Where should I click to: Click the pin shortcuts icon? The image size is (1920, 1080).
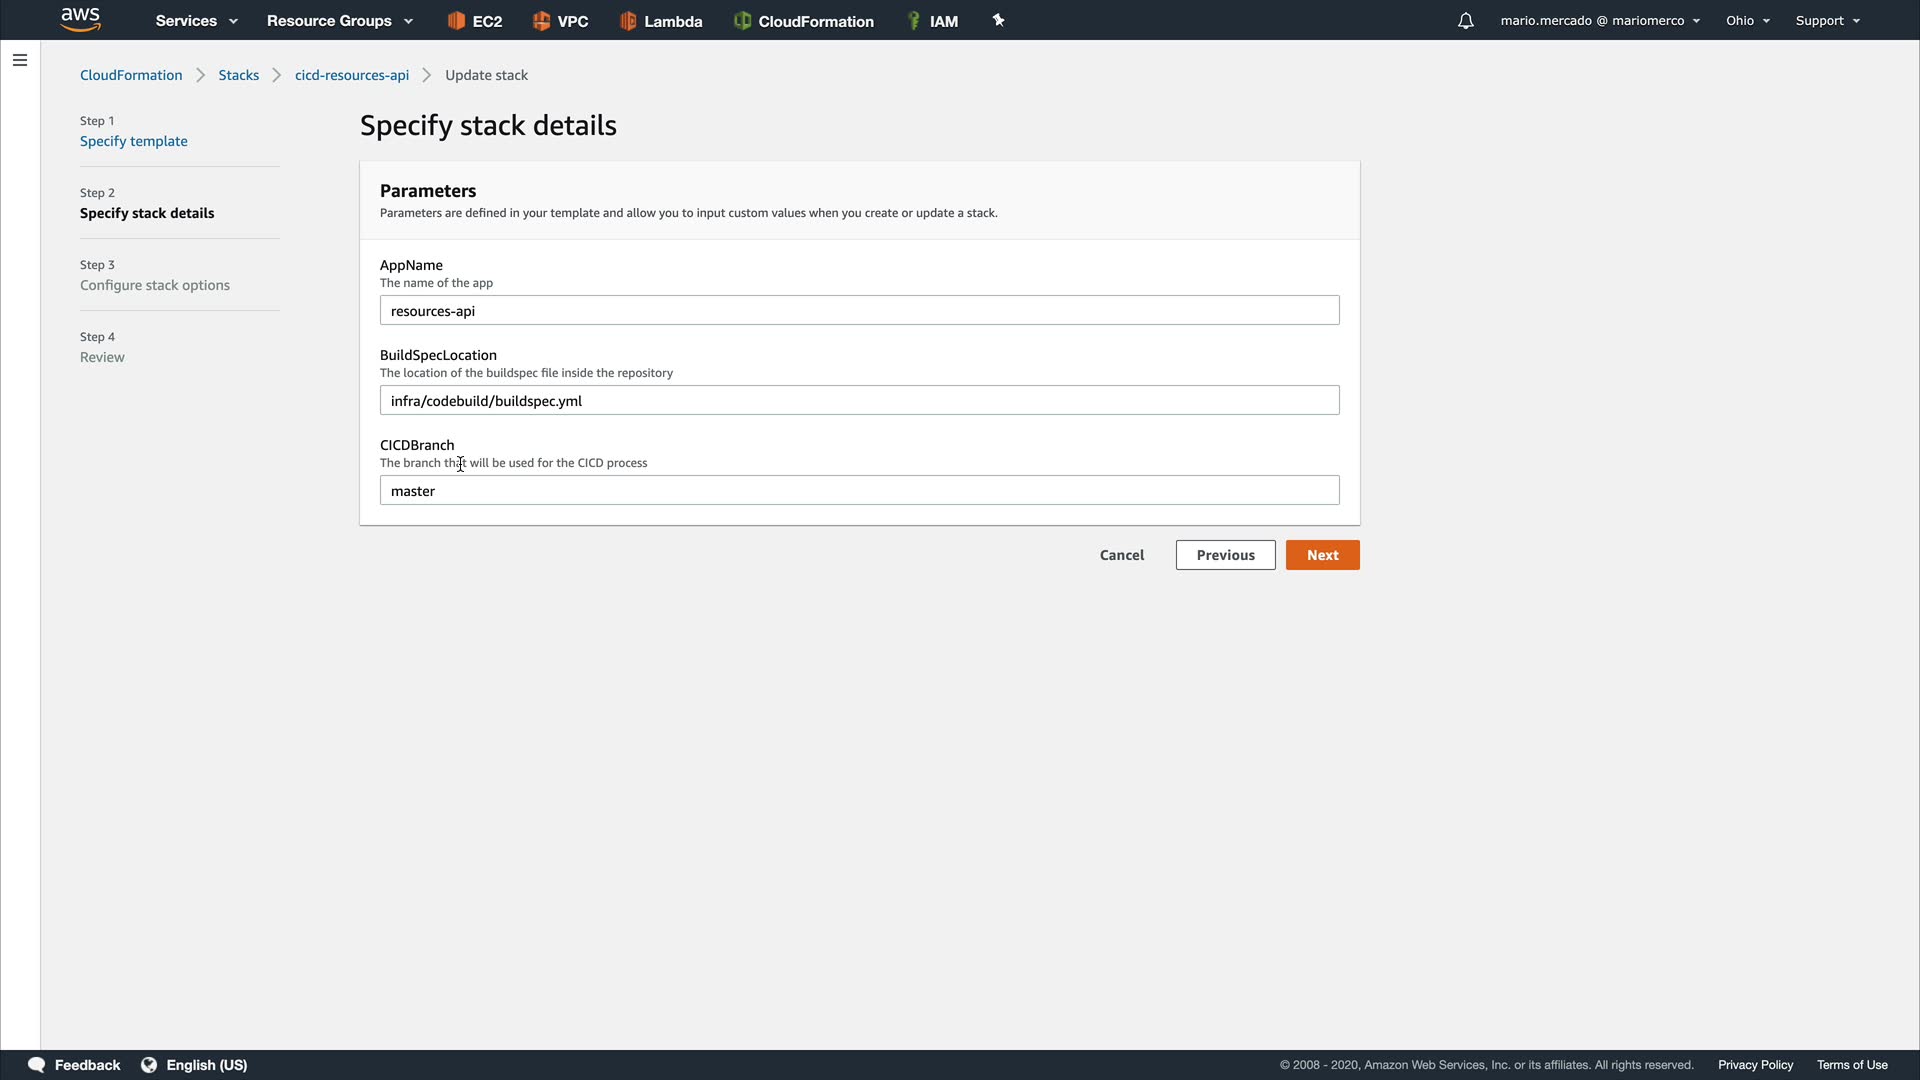(998, 20)
